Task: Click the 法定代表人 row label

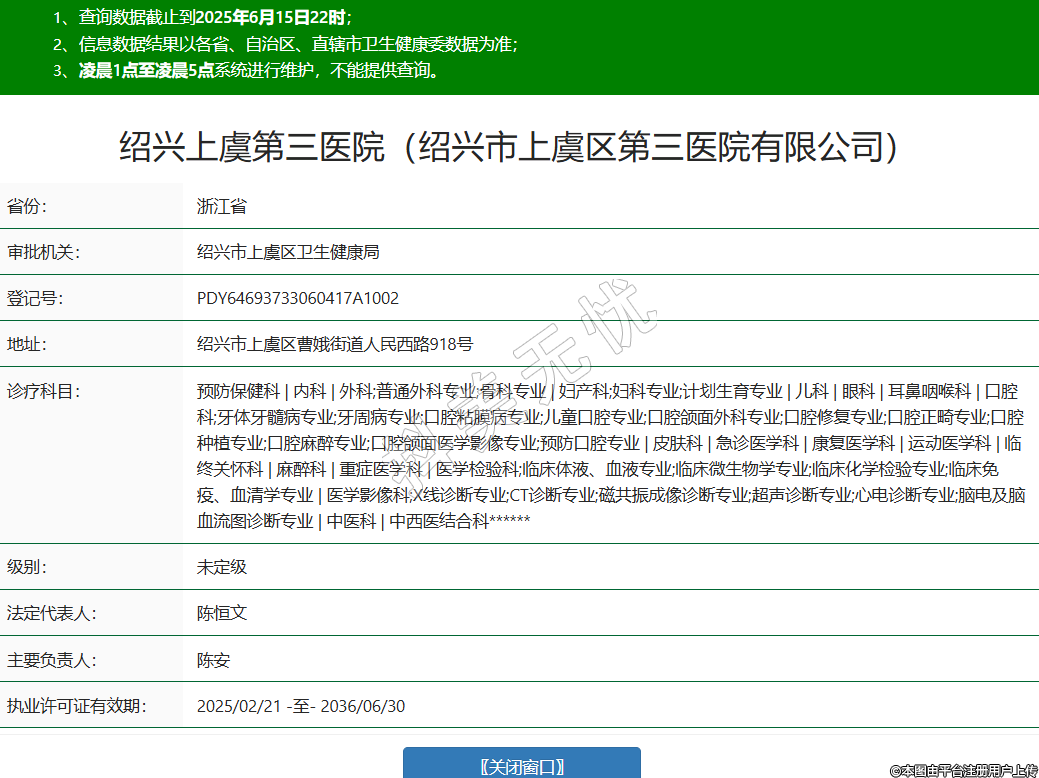Action: (x=51, y=613)
